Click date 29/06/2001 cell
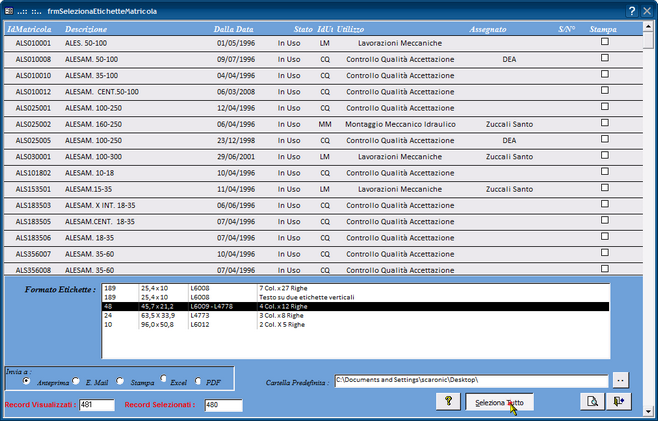 [236, 157]
